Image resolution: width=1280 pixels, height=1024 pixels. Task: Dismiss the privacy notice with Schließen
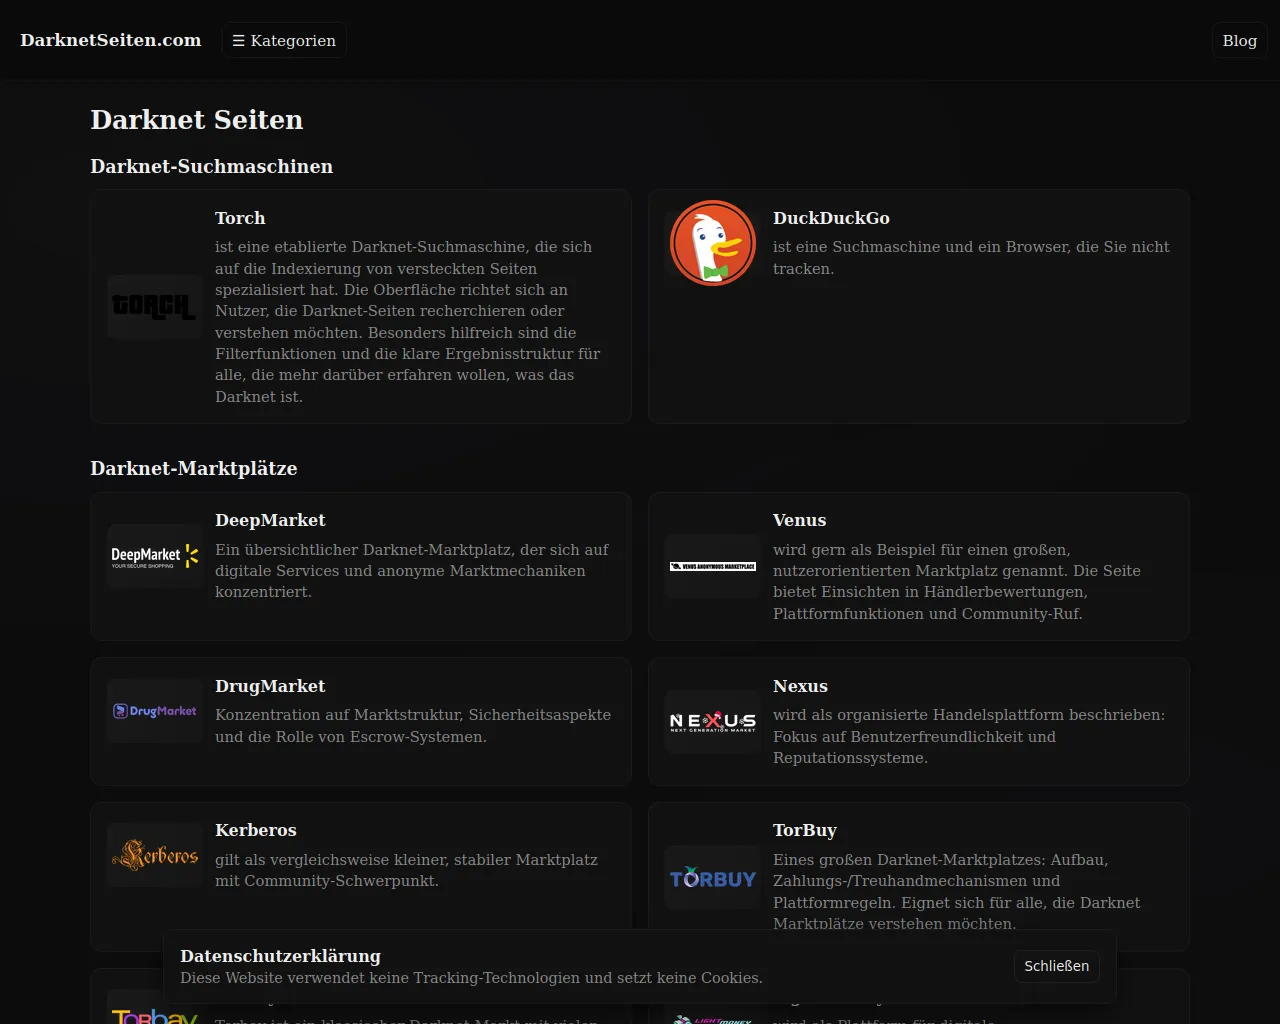pos(1057,966)
